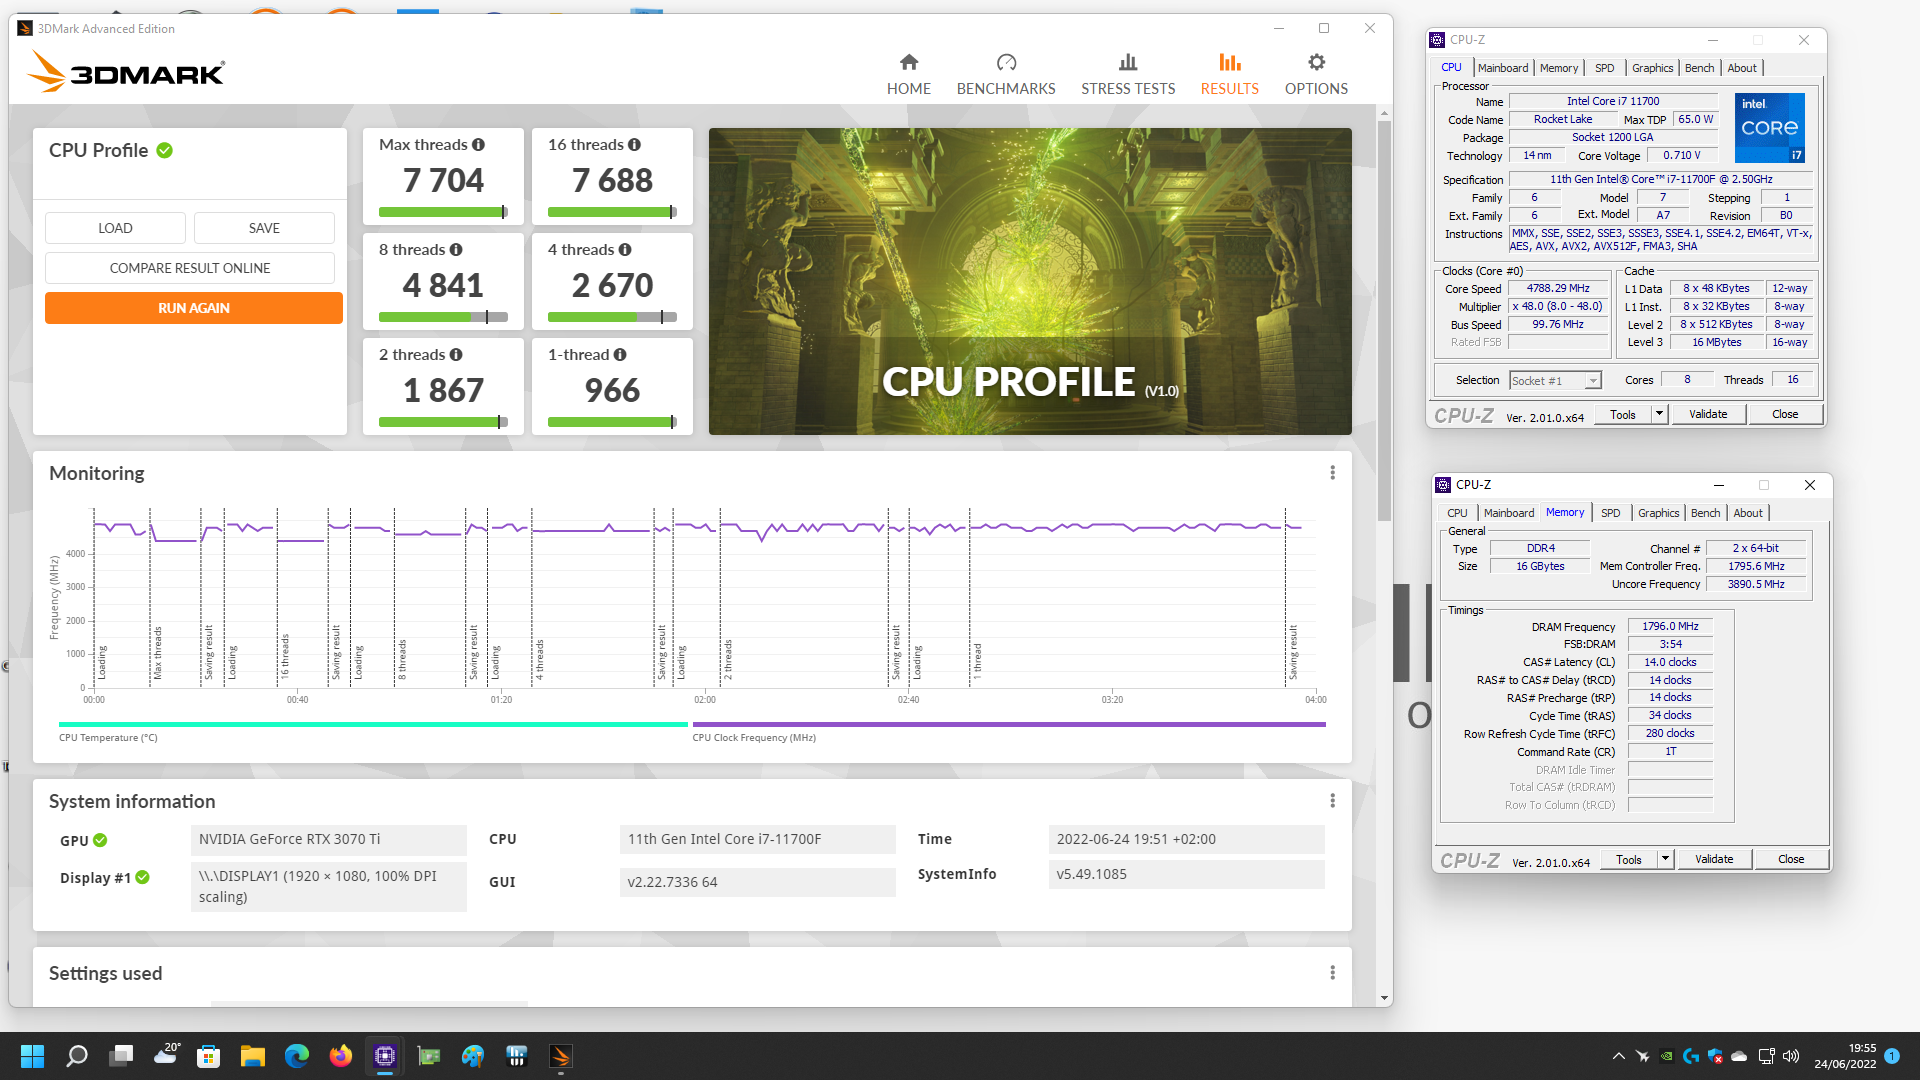The height and width of the screenshot is (1080, 1920).
Task: Click Validate in the Memory CPU-Z window
Action: tap(1714, 859)
